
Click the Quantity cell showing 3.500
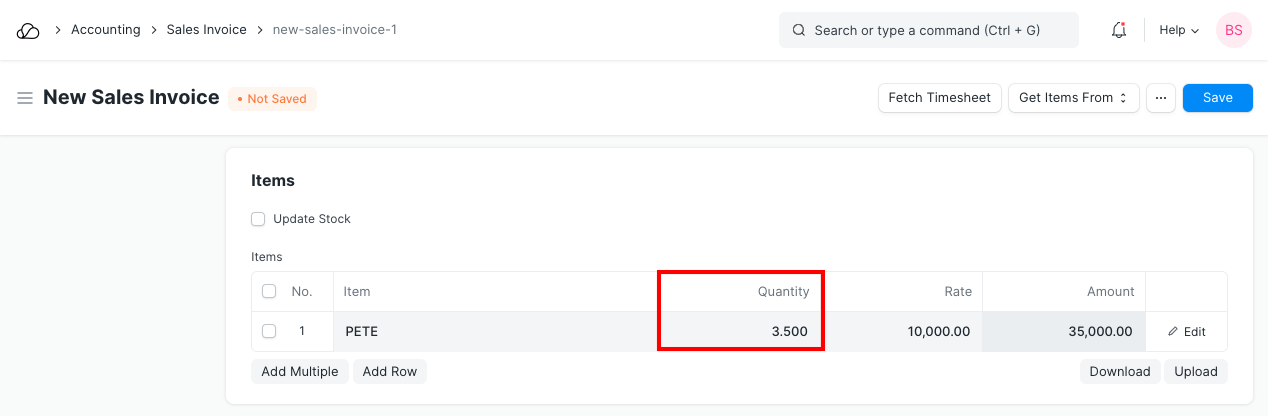(x=741, y=331)
